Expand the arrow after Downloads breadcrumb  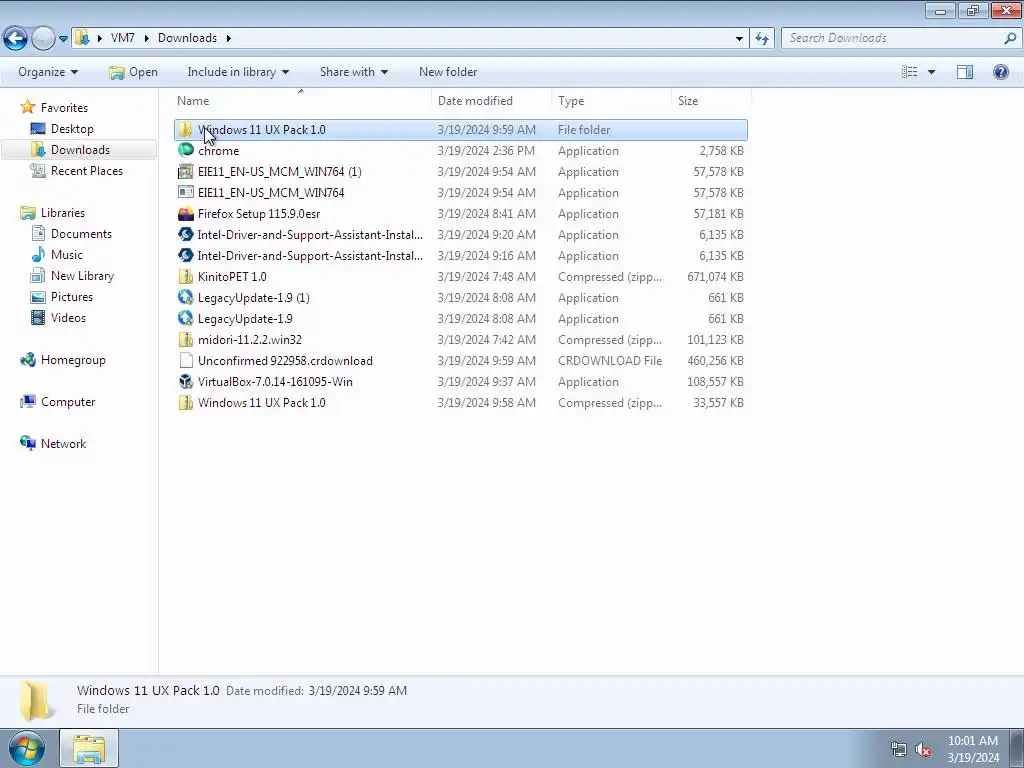pyautogui.click(x=229, y=38)
